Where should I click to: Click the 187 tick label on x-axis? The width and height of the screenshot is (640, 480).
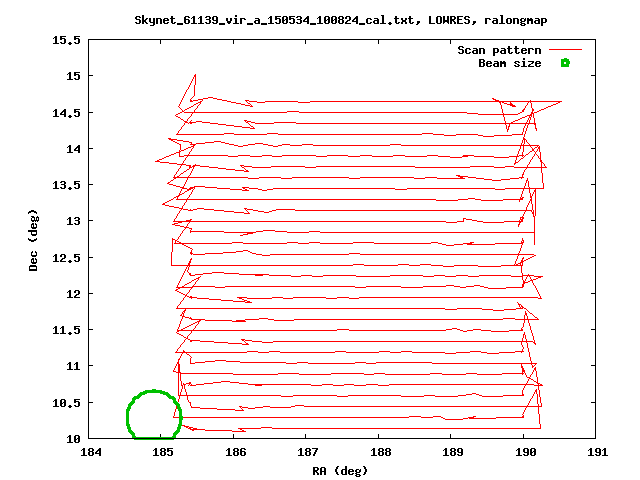point(306,453)
